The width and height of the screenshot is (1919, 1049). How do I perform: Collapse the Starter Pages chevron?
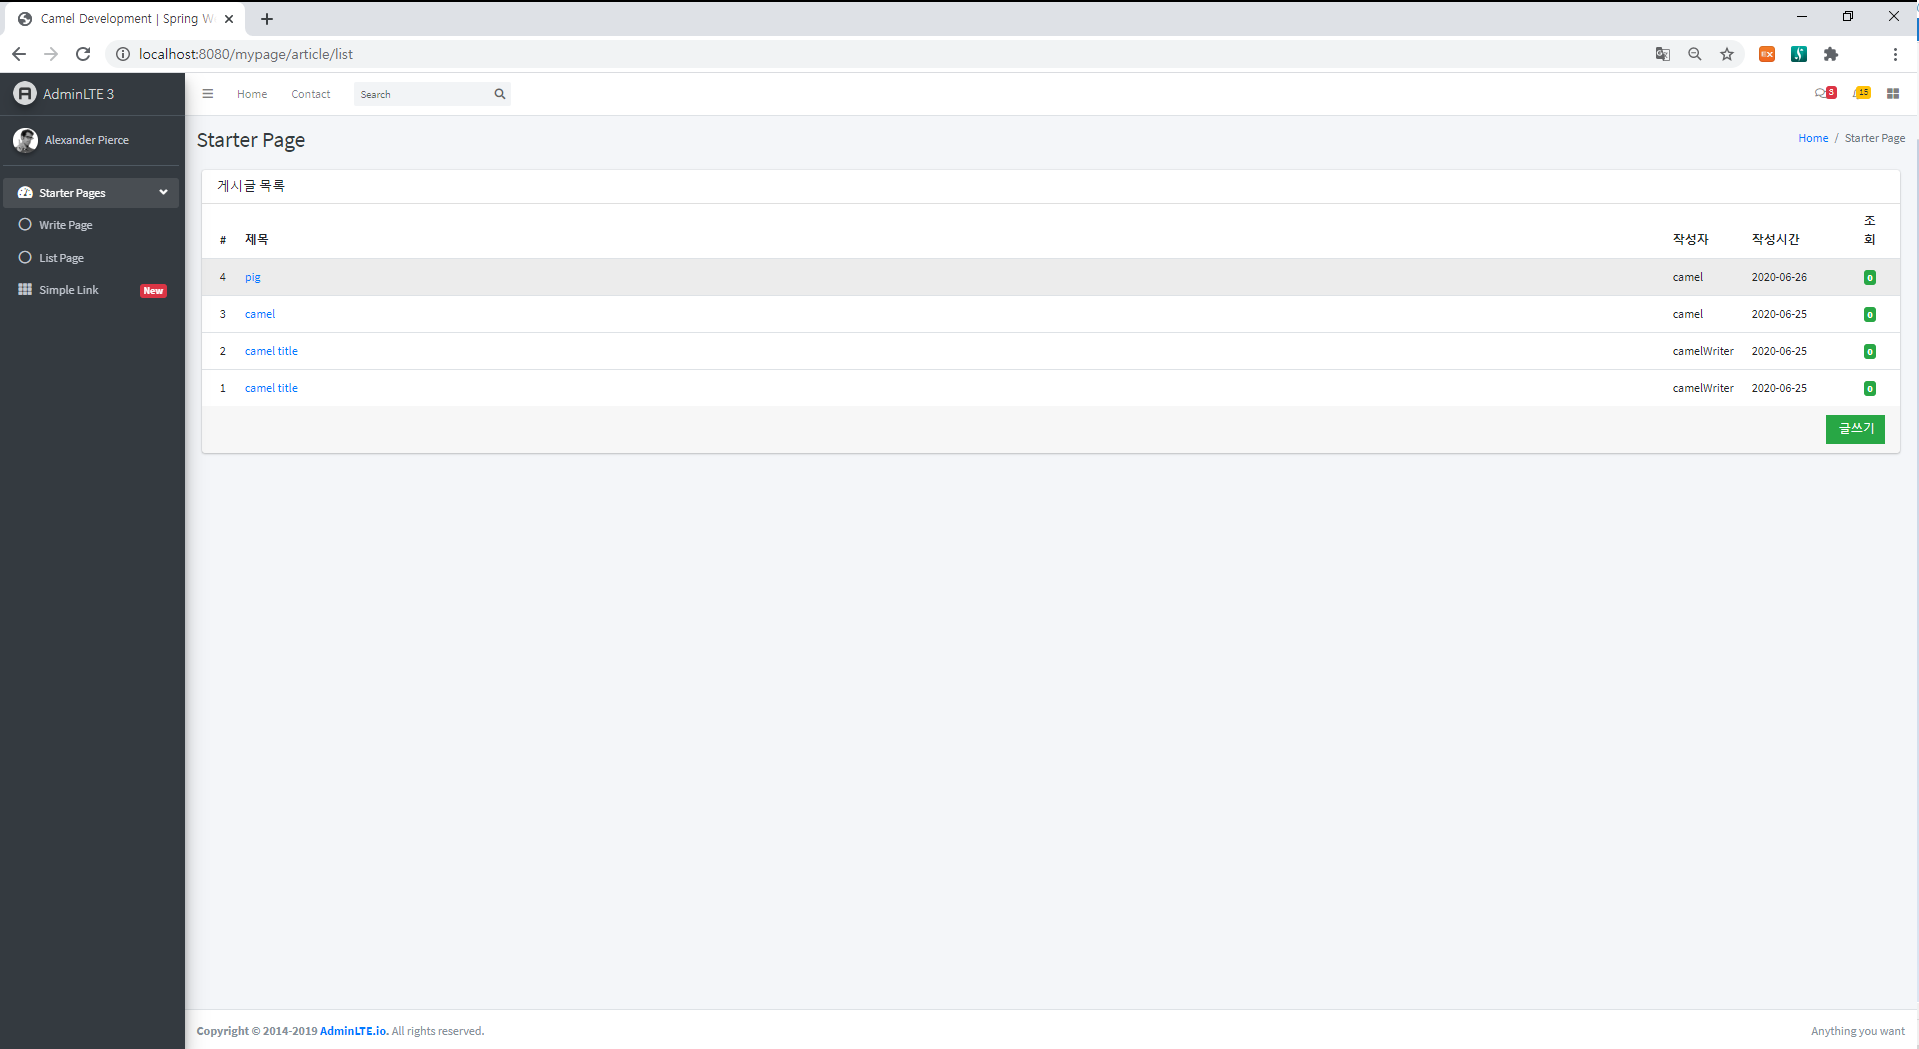163,192
